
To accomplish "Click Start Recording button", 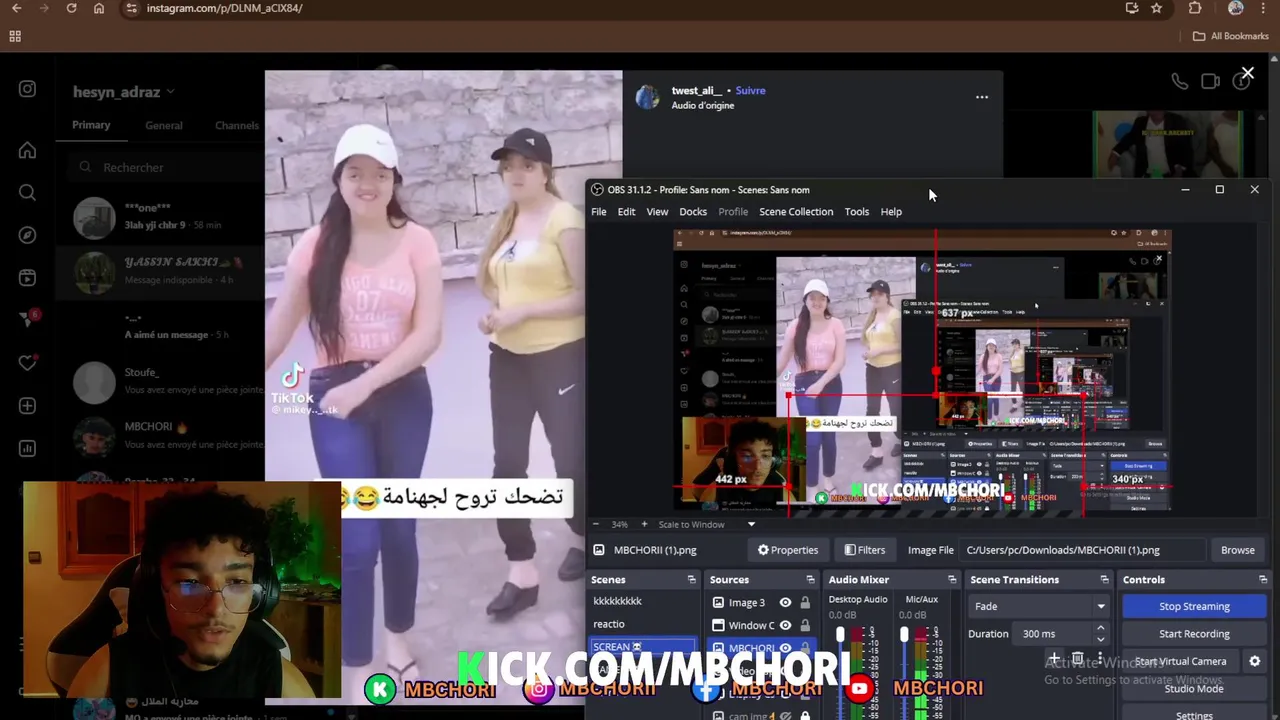I will tap(1194, 634).
